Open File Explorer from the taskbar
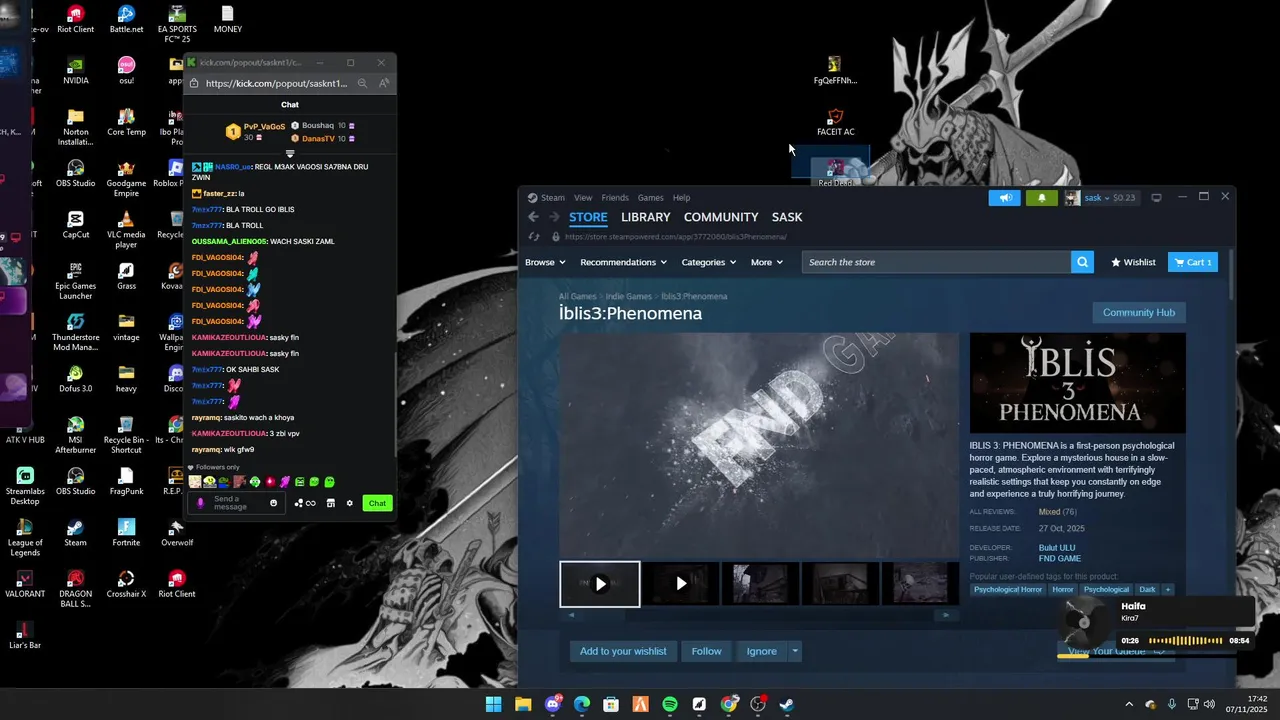The image size is (1280, 720). click(523, 704)
